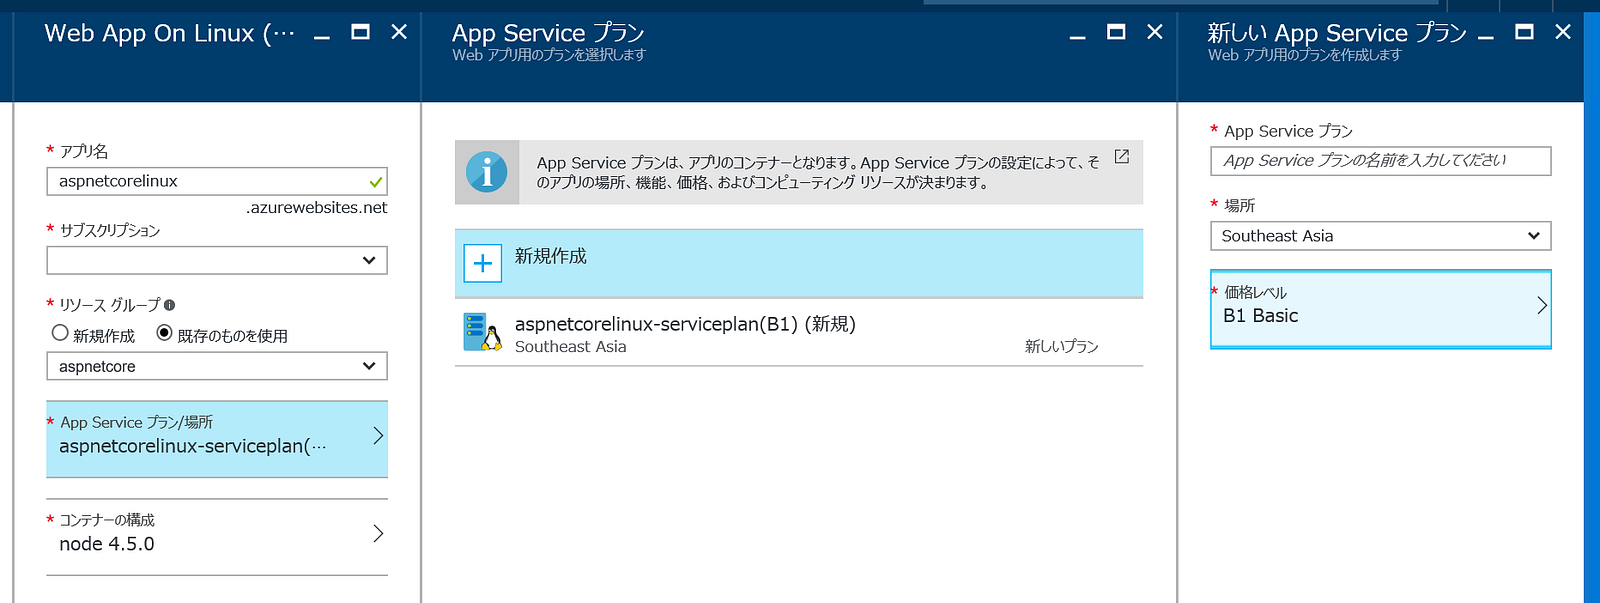1600x603 pixels.
Task: Maximize the App Service プラン blade
Action: coord(1116,32)
